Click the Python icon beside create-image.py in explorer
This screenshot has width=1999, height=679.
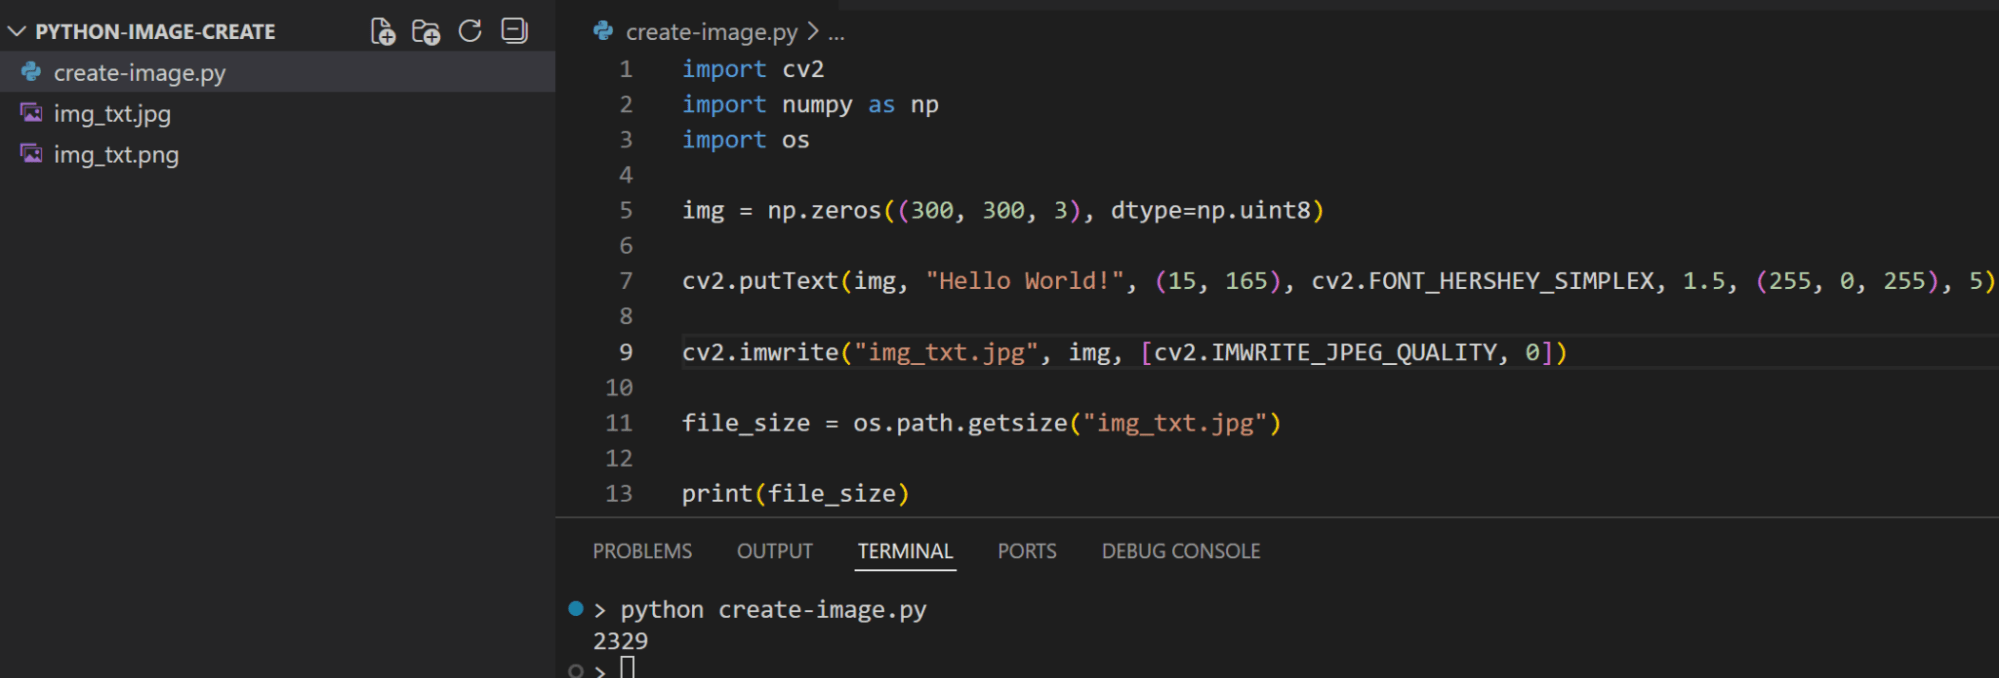[x=32, y=72]
